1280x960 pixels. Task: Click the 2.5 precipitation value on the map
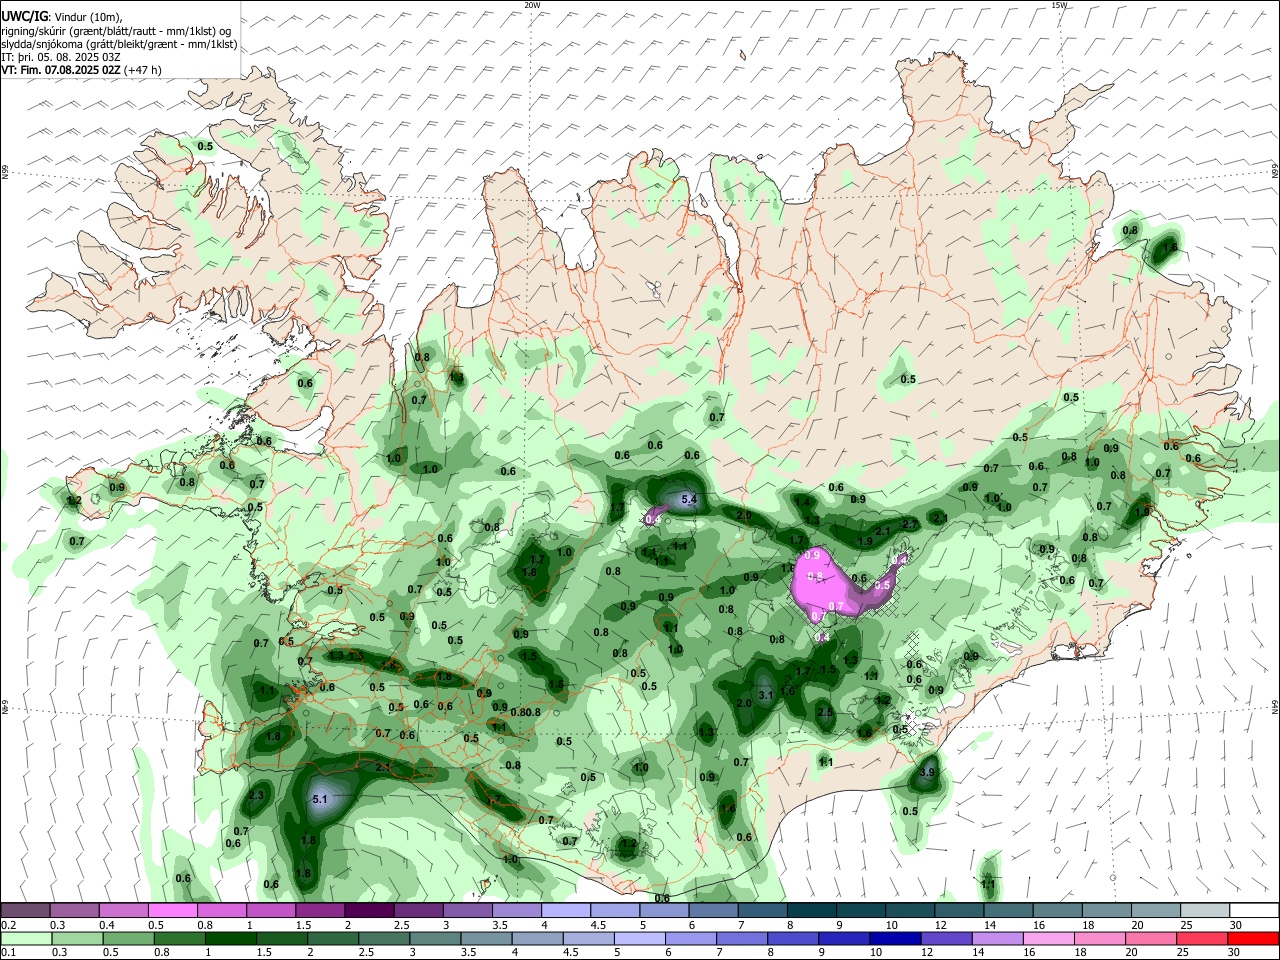825,712
